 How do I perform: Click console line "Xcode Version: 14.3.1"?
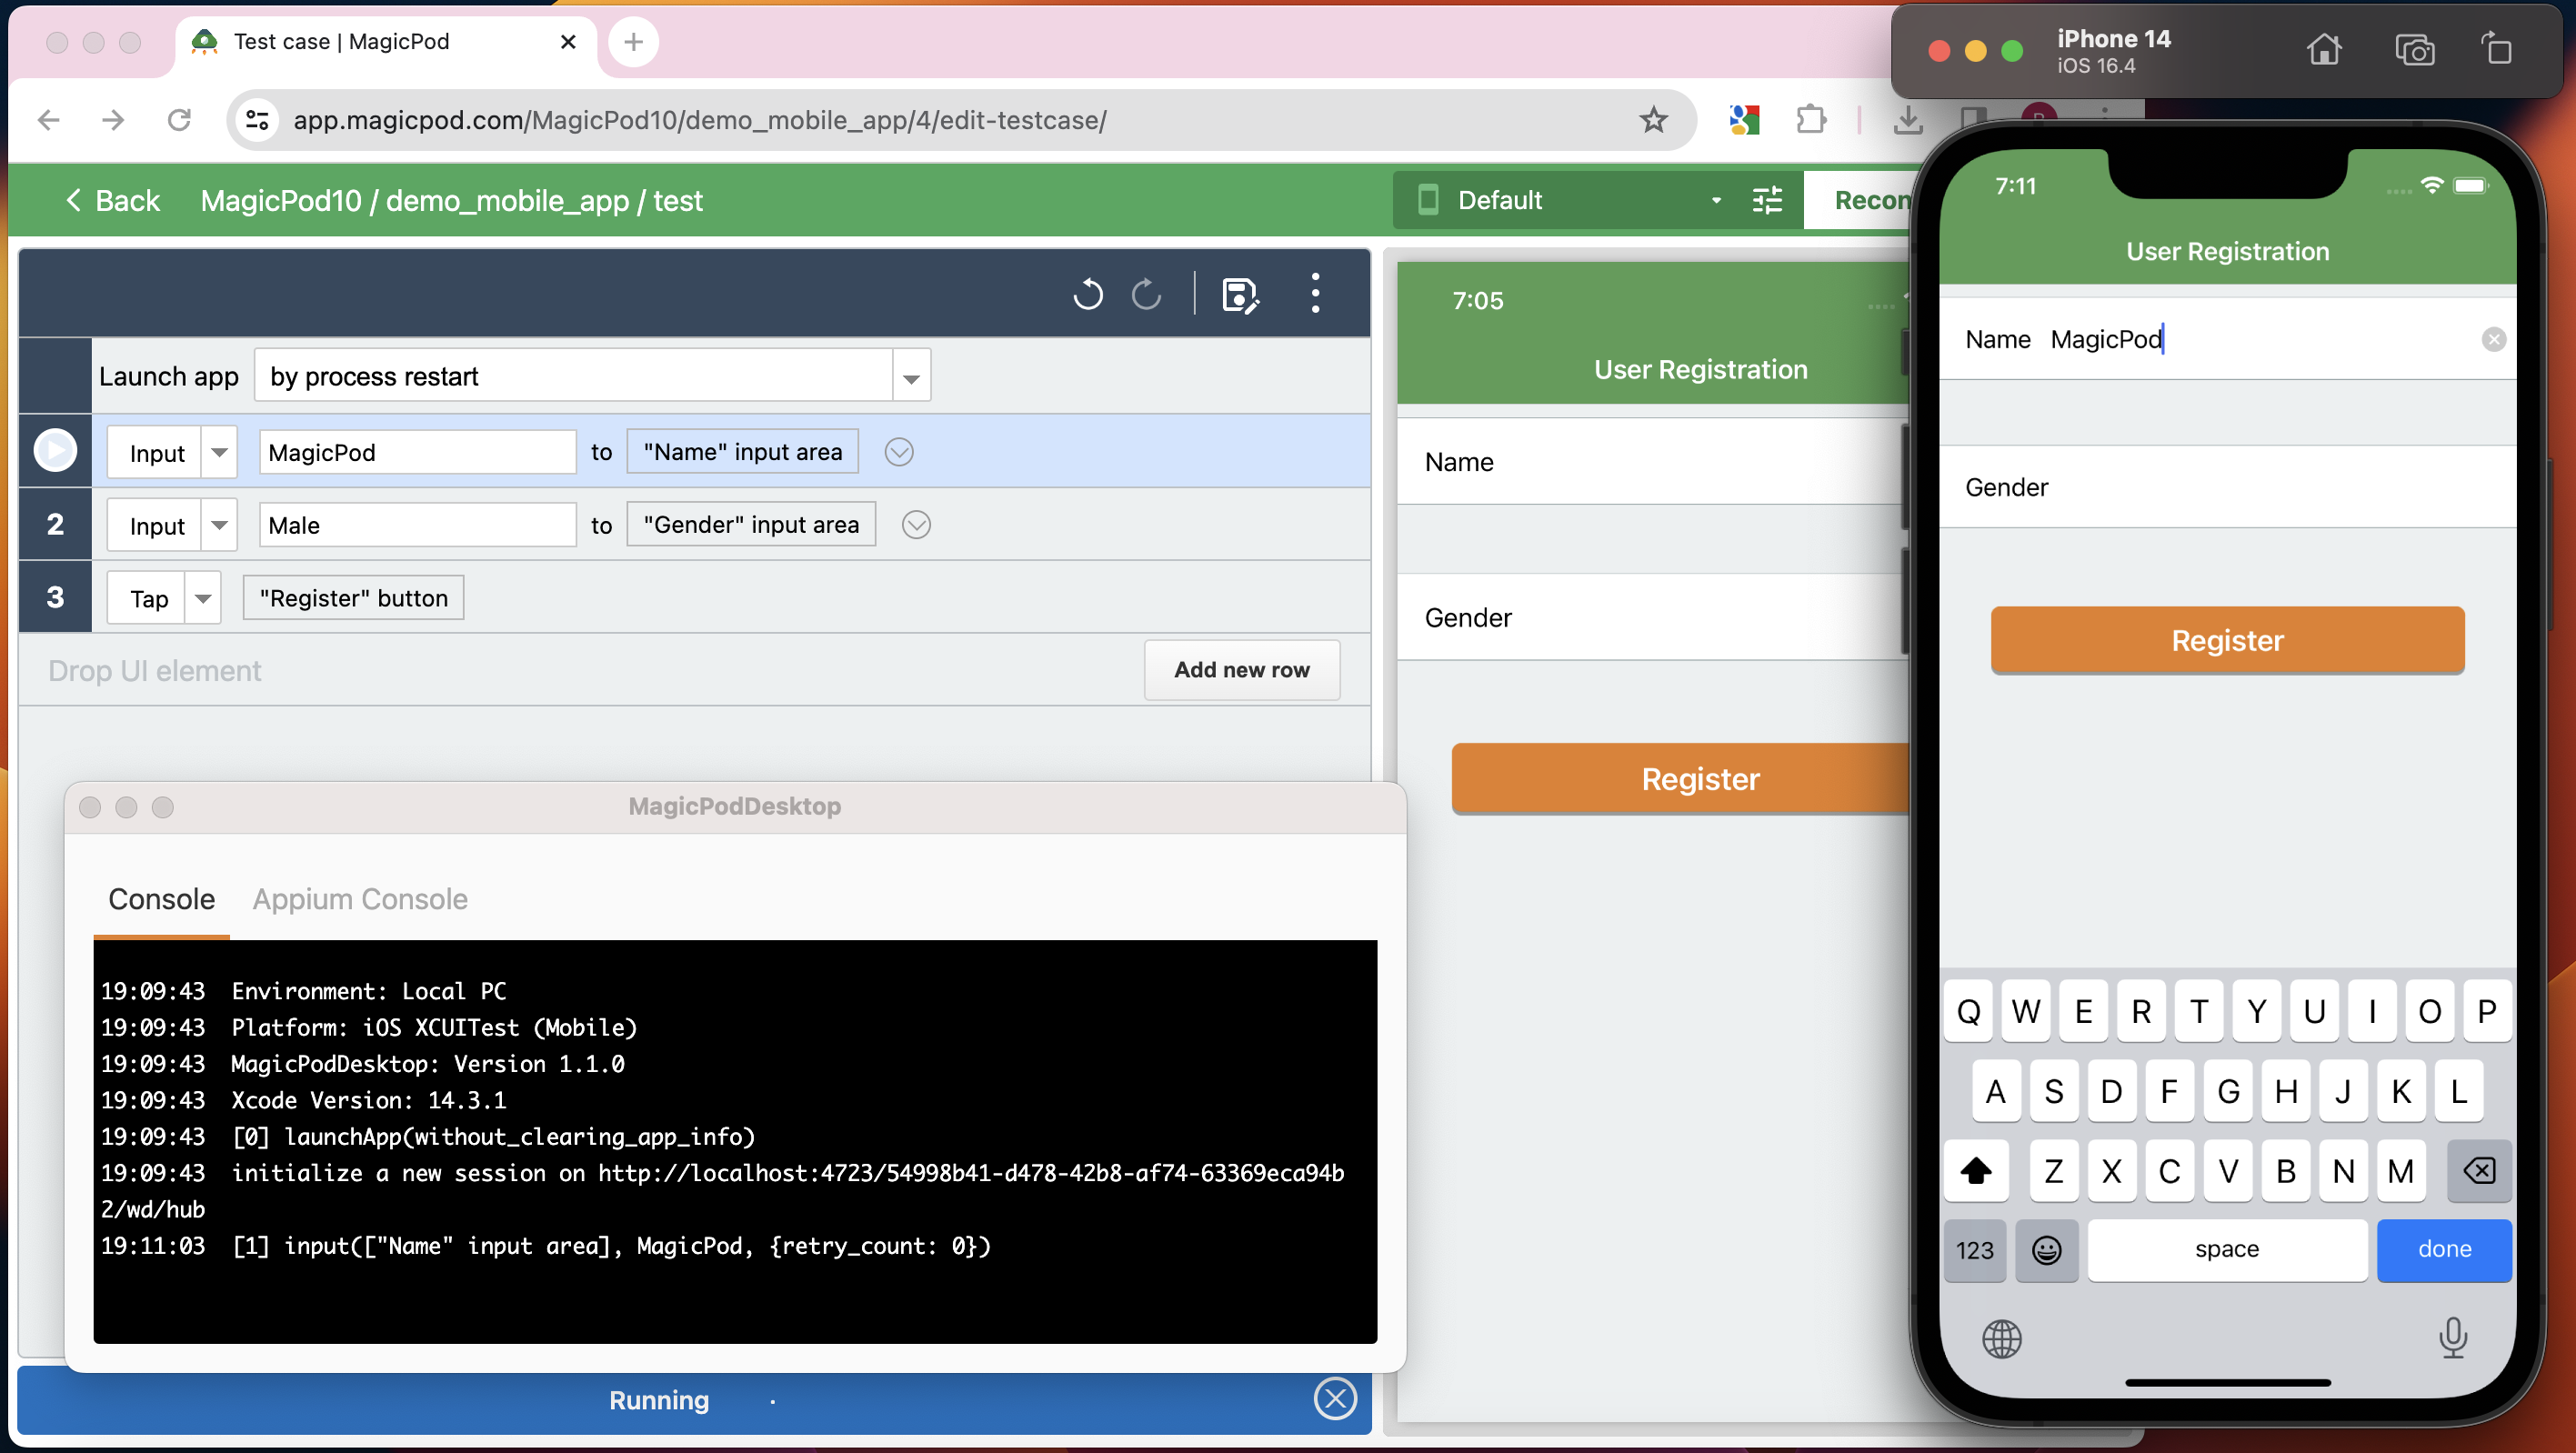tap(368, 1100)
